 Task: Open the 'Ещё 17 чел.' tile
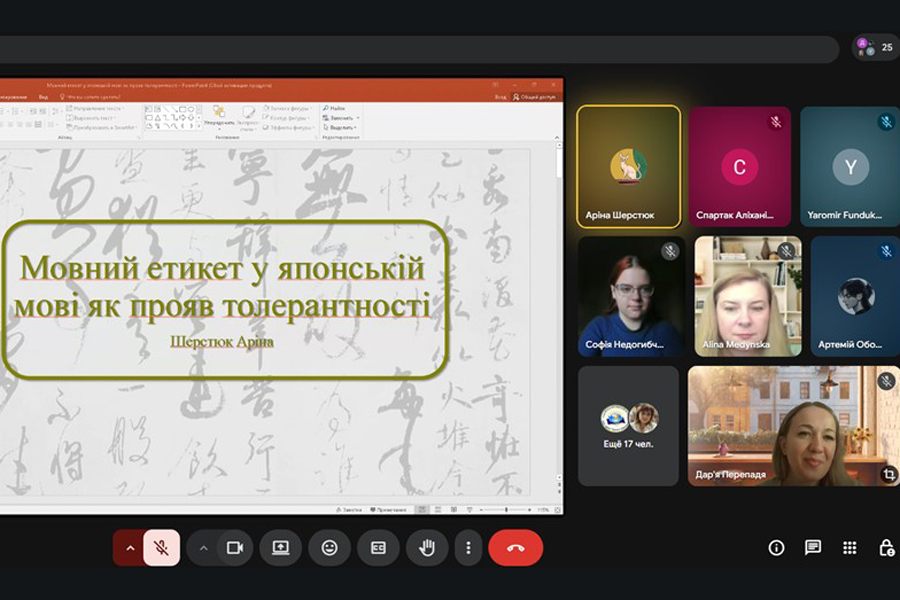point(629,426)
